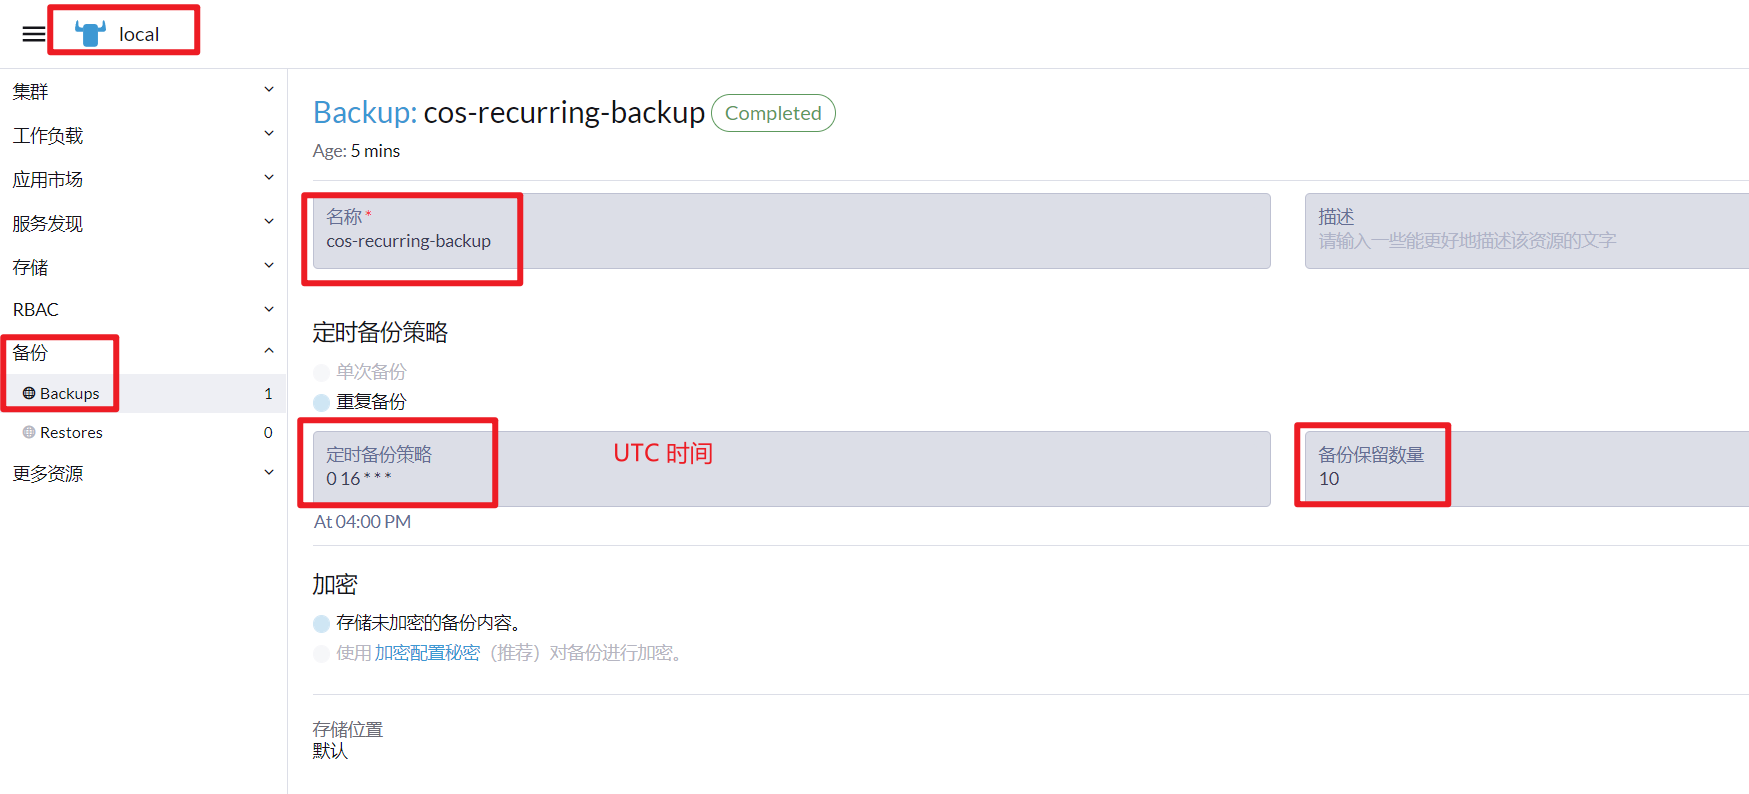Click the 备份保留数量 field
Image resolution: width=1749 pixels, height=794 pixels.
pos(1526,469)
